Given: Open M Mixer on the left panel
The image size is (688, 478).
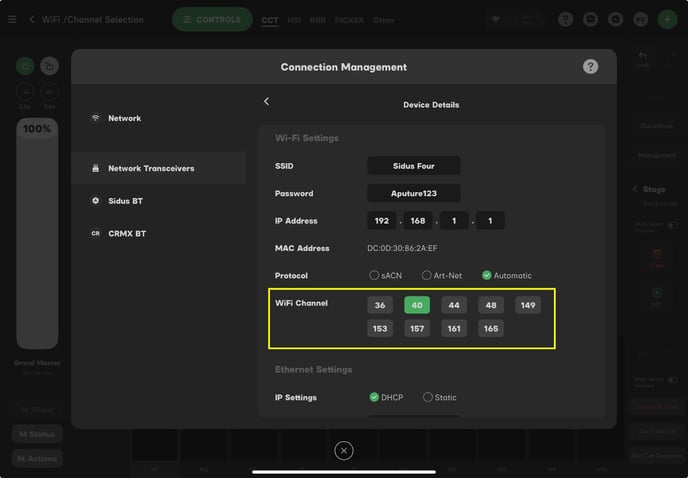Looking at the screenshot, I should coord(37,410).
